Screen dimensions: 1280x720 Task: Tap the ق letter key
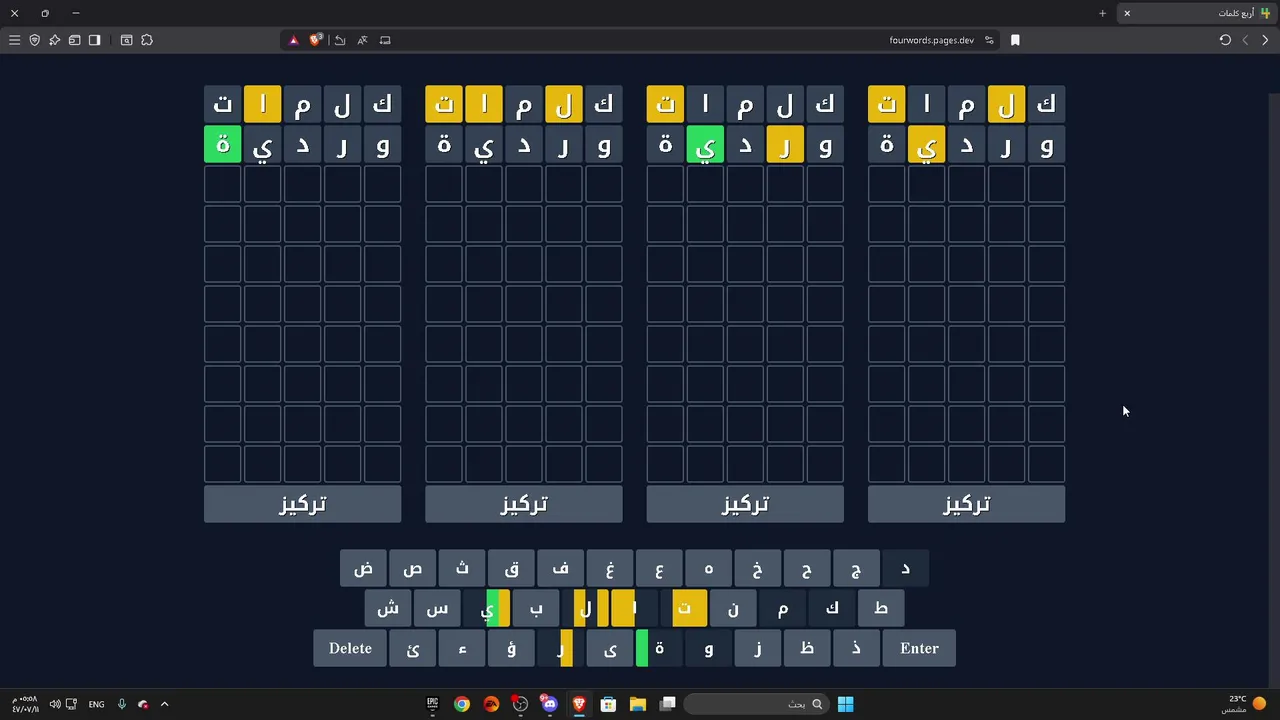point(511,568)
